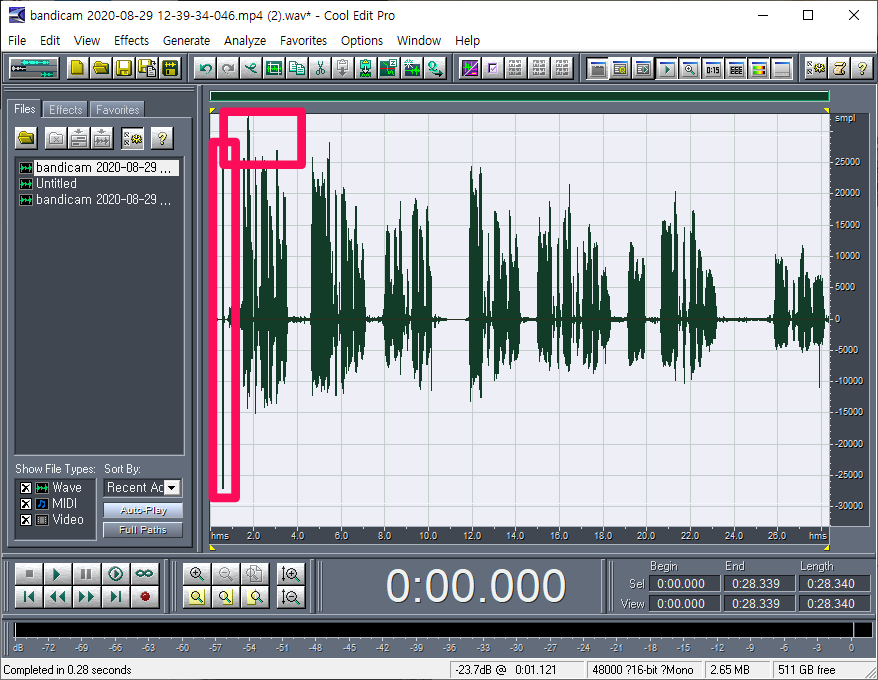The width and height of the screenshot is (878, 680).
Task: Go to end transport button
Action: (x=115, y=597)
